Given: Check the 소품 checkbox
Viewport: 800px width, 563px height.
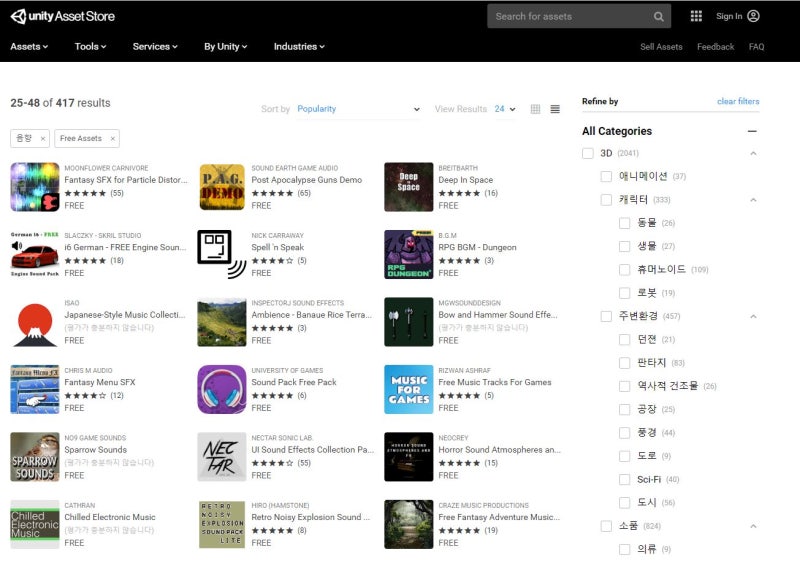Looking at the screenshot, I should [x=606, y=526].
